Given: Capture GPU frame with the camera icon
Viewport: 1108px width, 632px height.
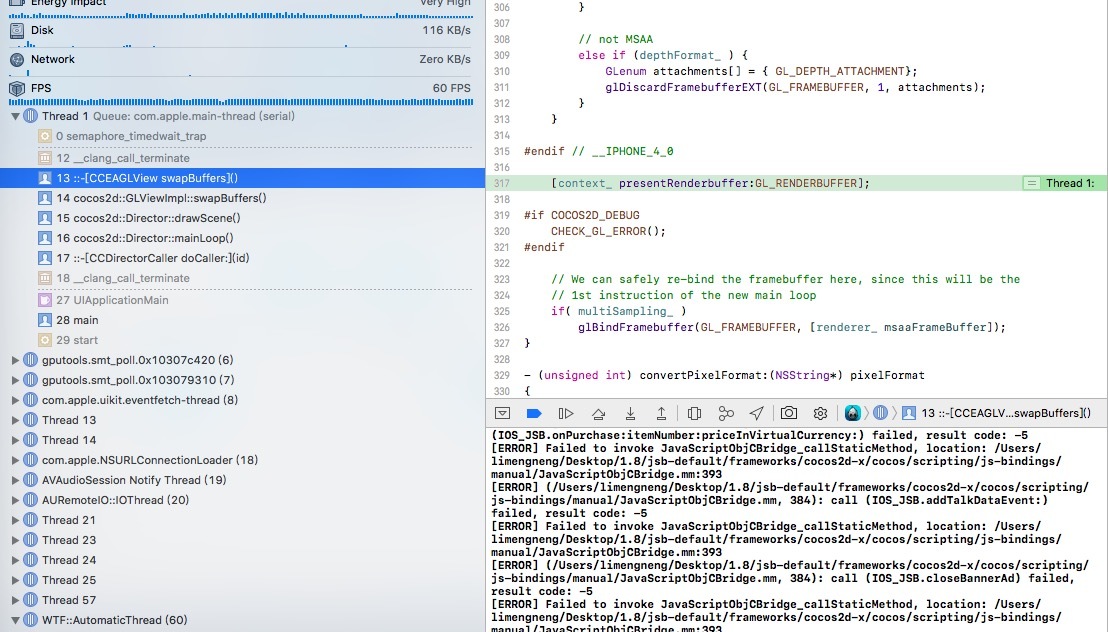Looking at the screenshot, I should pyautogui.click(x=789, y=413).
